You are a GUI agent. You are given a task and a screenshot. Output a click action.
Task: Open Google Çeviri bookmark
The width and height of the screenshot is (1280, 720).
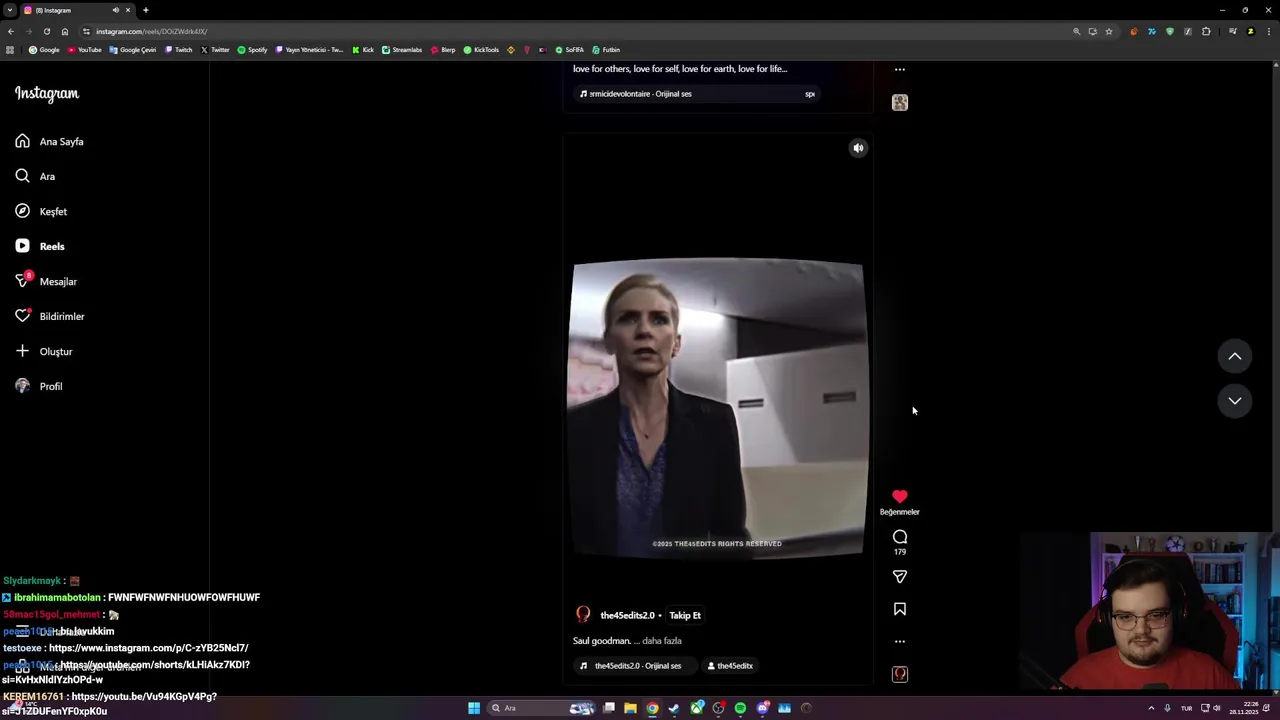tap(133, 50)
